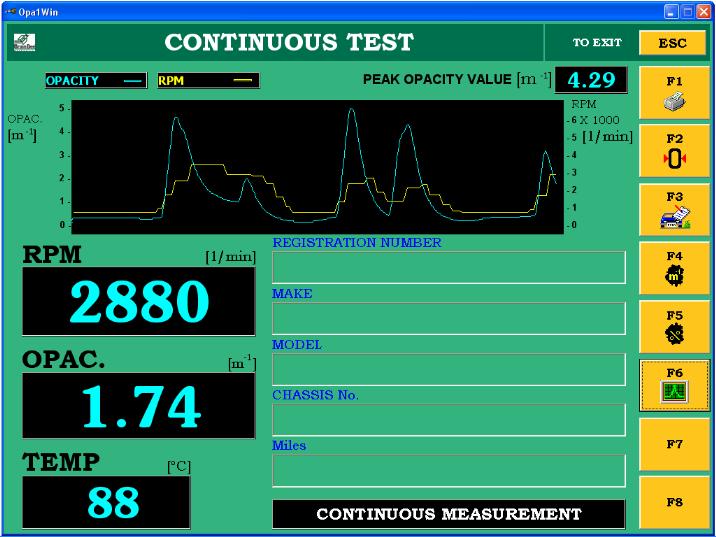Viewport: 716px width, 537px height.
Task: Minimize the Opa1Win window
Action: pos(671,12)
